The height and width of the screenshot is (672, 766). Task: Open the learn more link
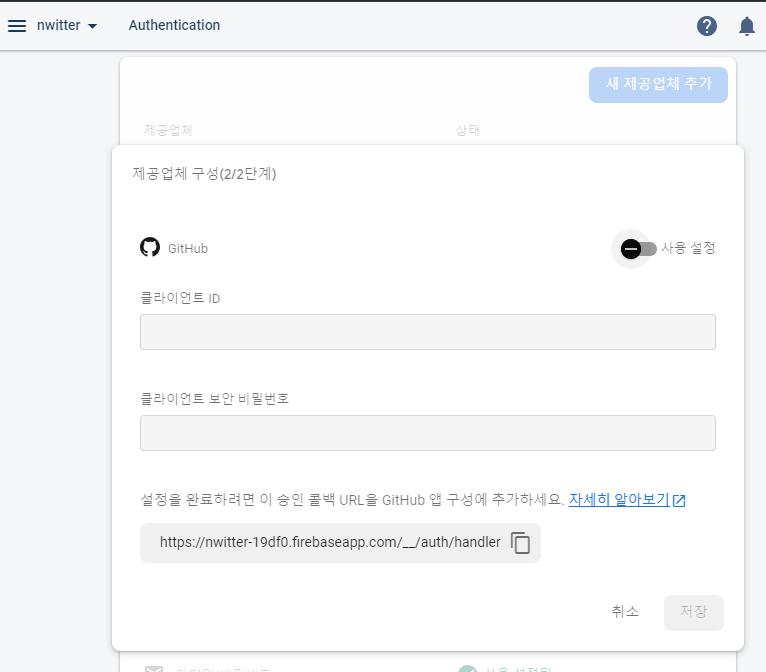(618, 499)
